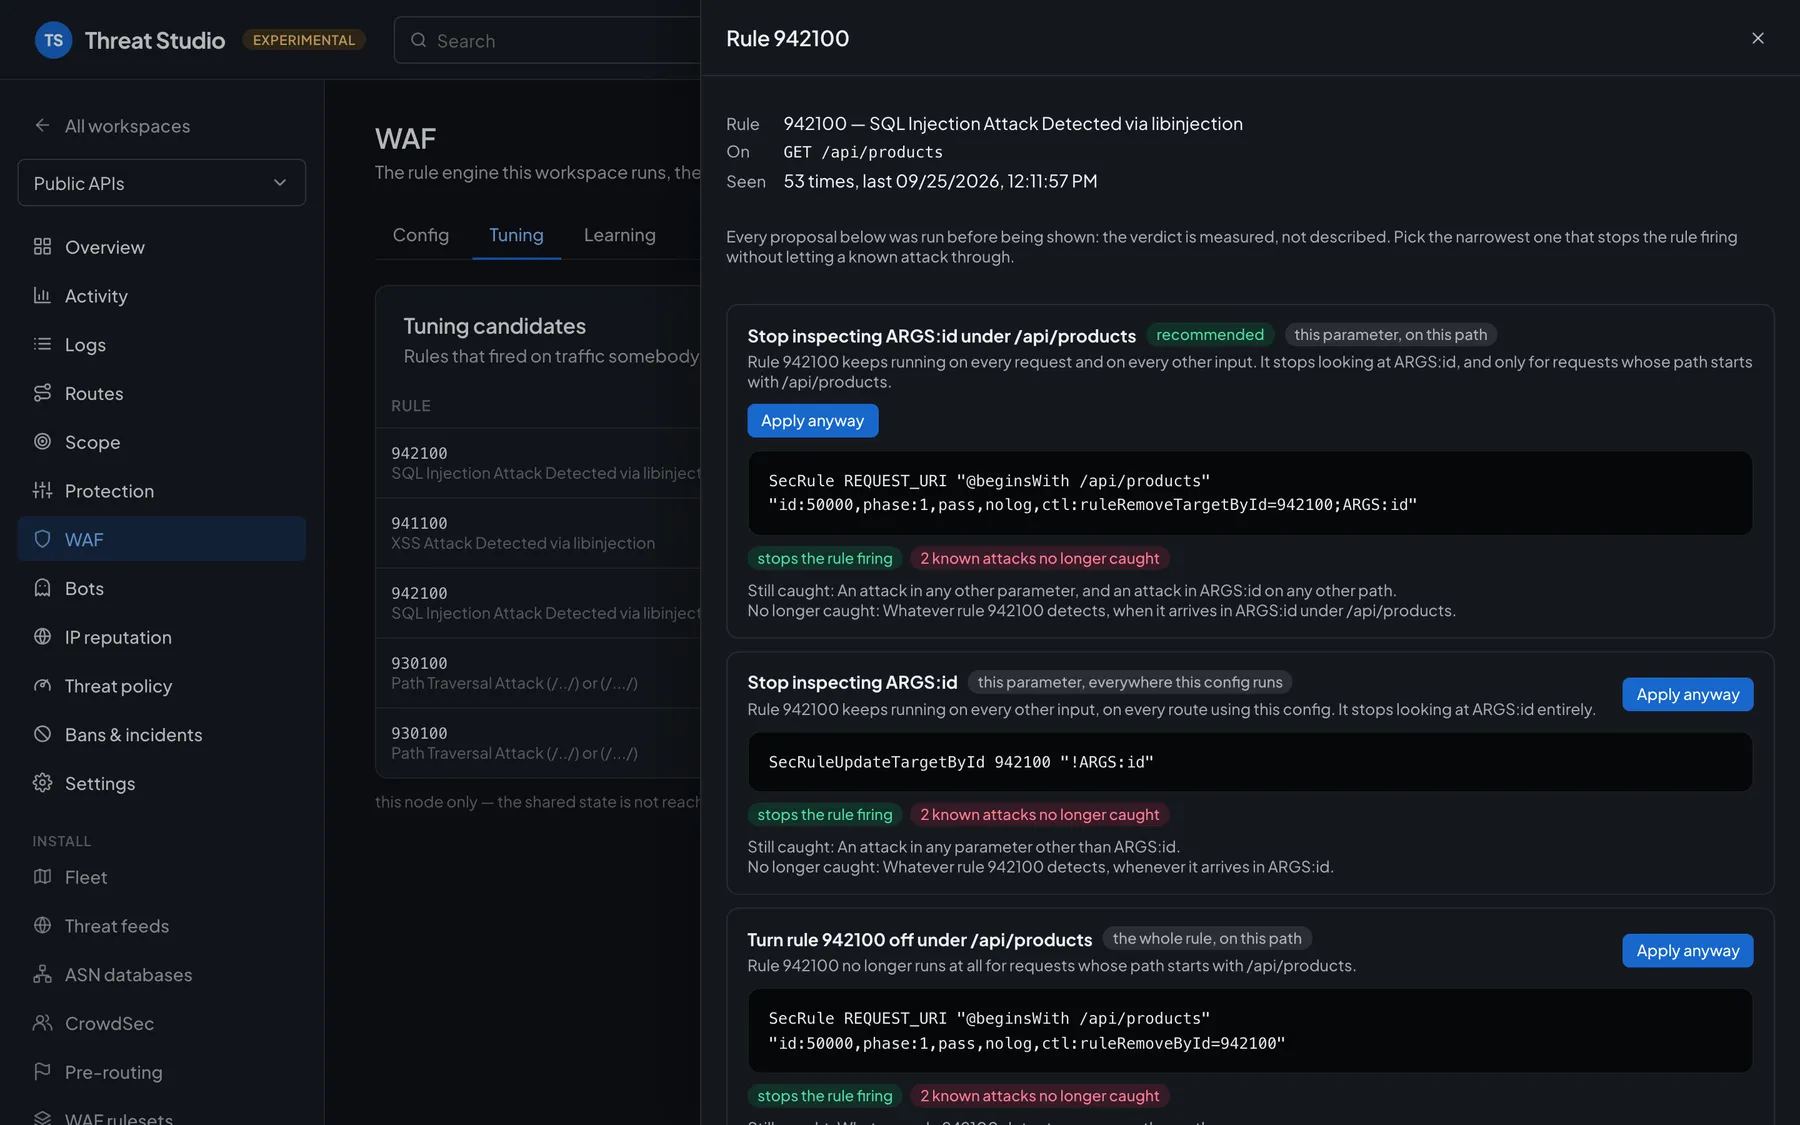Image resolution: width=1800 pixels, height=1125 pixels.
Task: Click Apply anyway for Stop inspecting ARGS:id everywhere
Action: [x=1688, y=695]
